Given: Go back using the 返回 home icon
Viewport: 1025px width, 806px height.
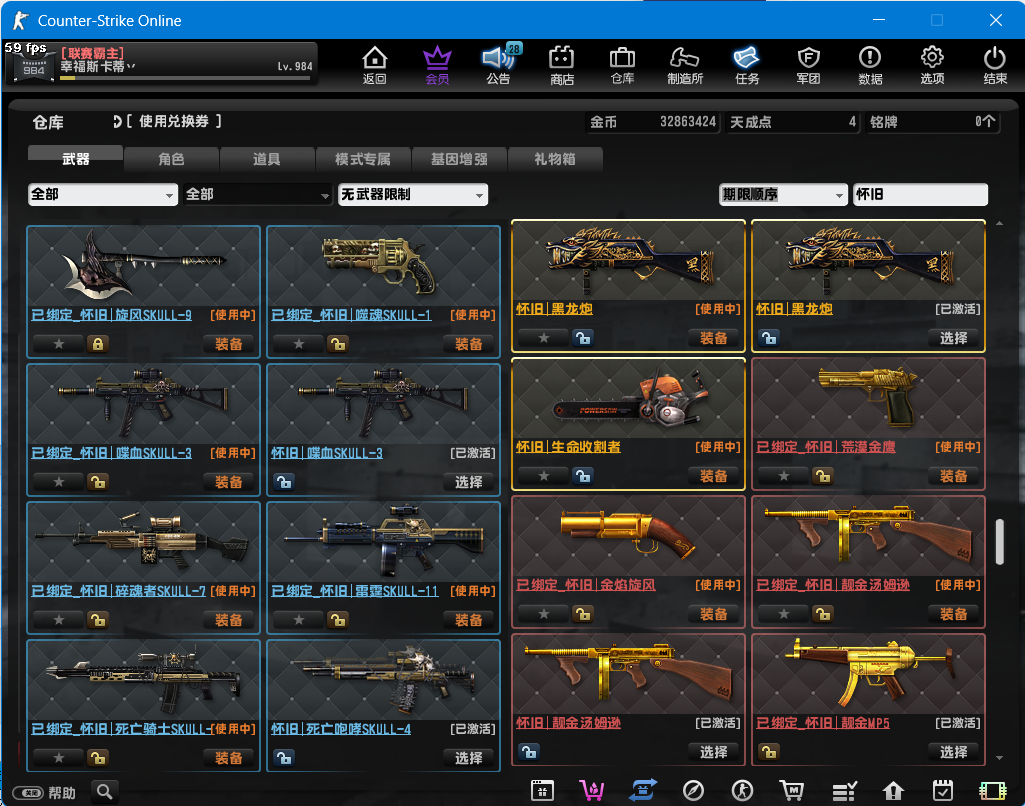Looking at the screenshot, I should 375,65.
